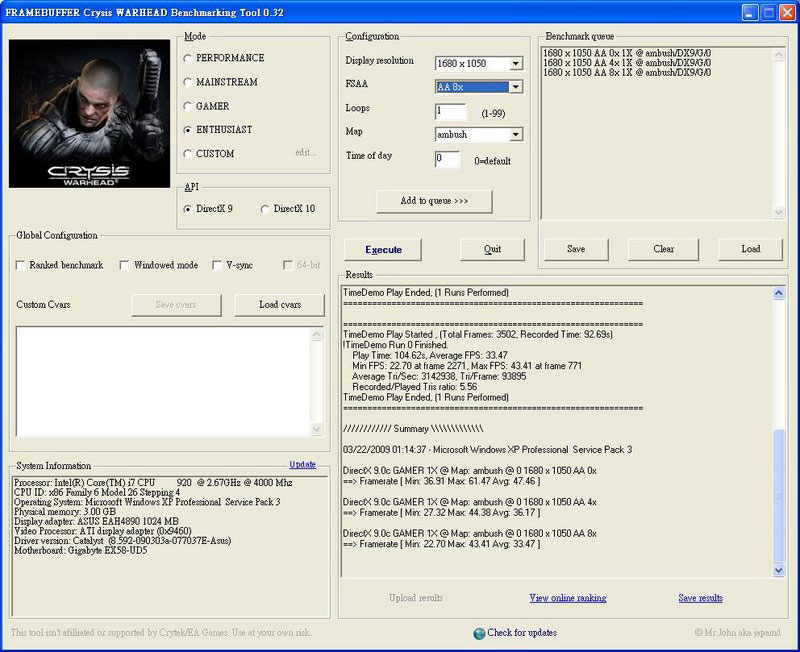Viewport: 800px width, 652px height.
Task: Open the View online ranking link
Action: point(568,598)
